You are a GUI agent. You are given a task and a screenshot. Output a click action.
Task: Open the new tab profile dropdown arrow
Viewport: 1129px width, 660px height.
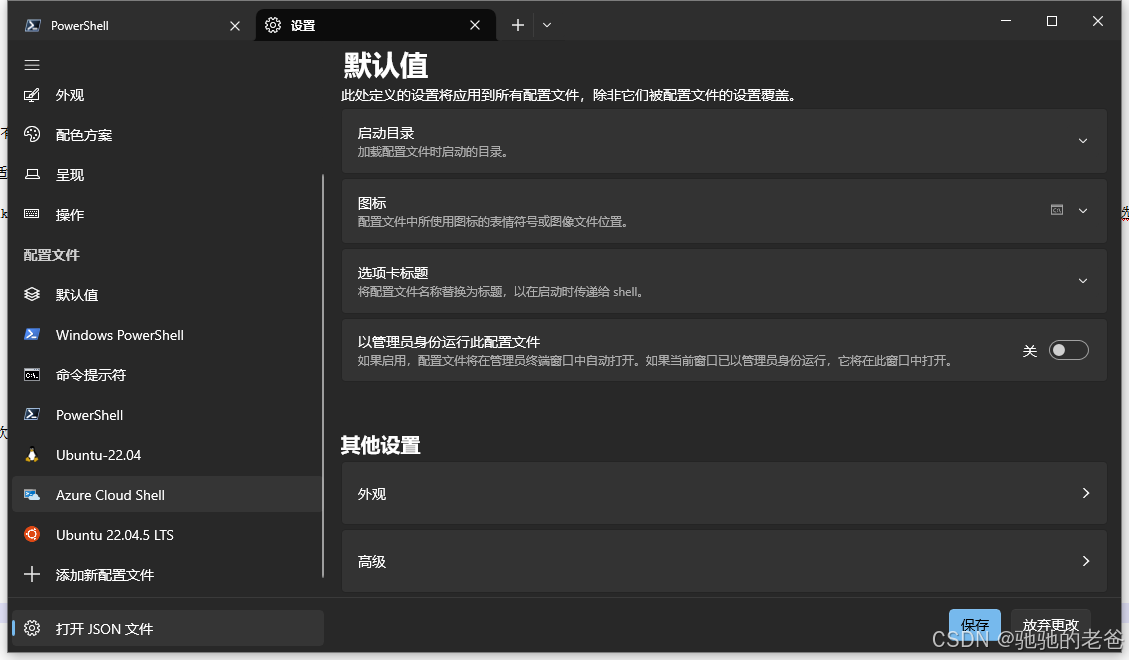click(547, 25)
